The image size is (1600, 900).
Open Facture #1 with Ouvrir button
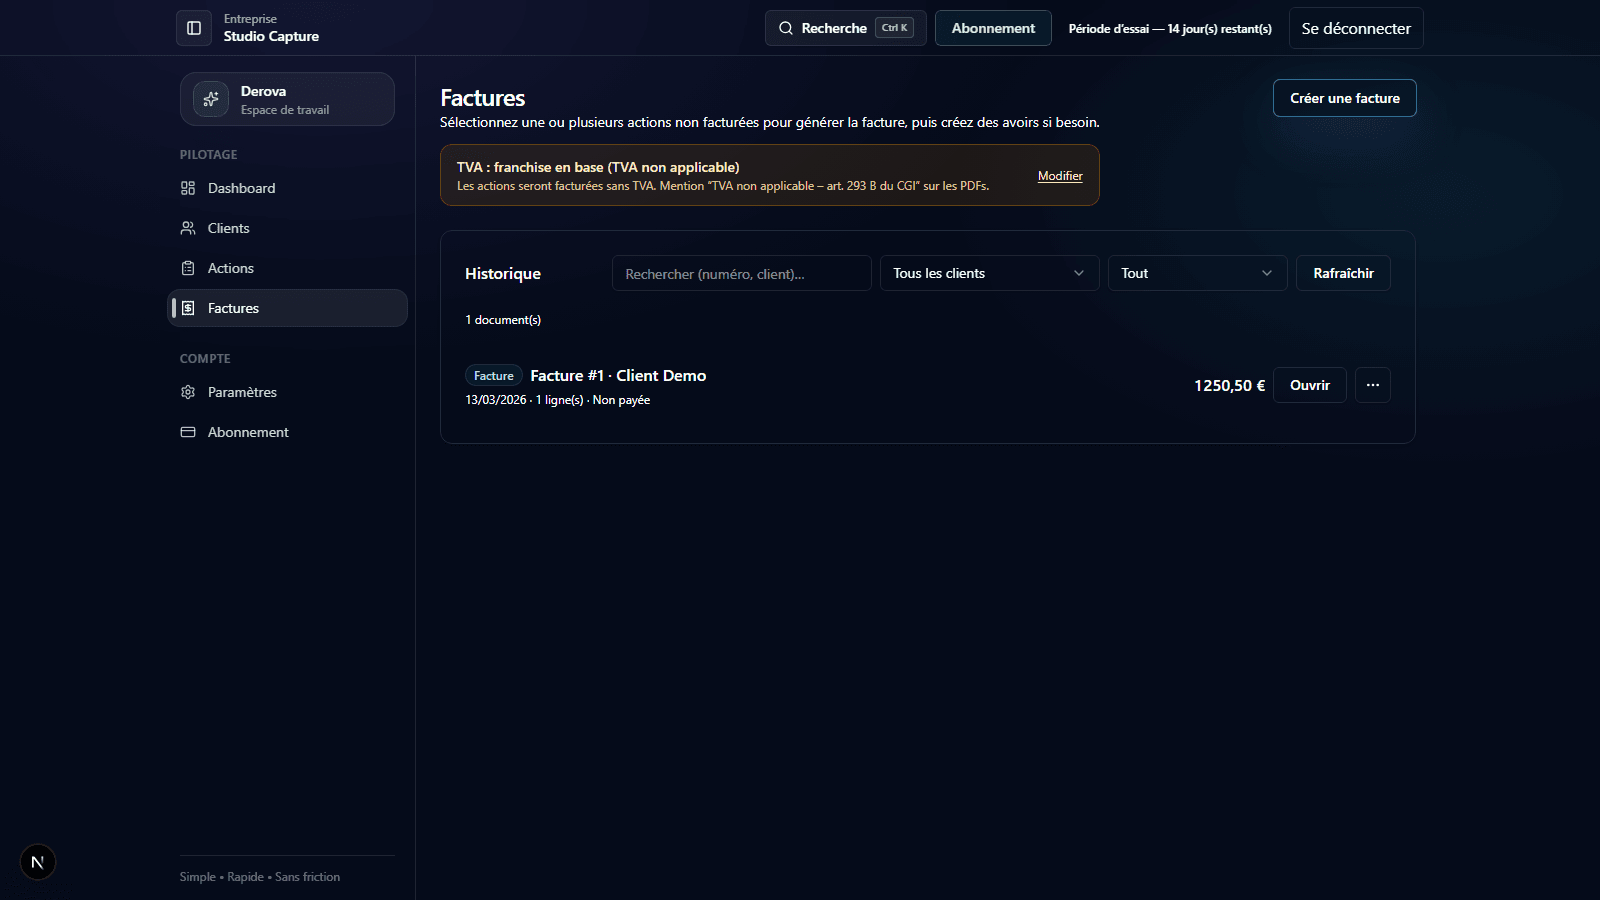[x=1310, y=385]
